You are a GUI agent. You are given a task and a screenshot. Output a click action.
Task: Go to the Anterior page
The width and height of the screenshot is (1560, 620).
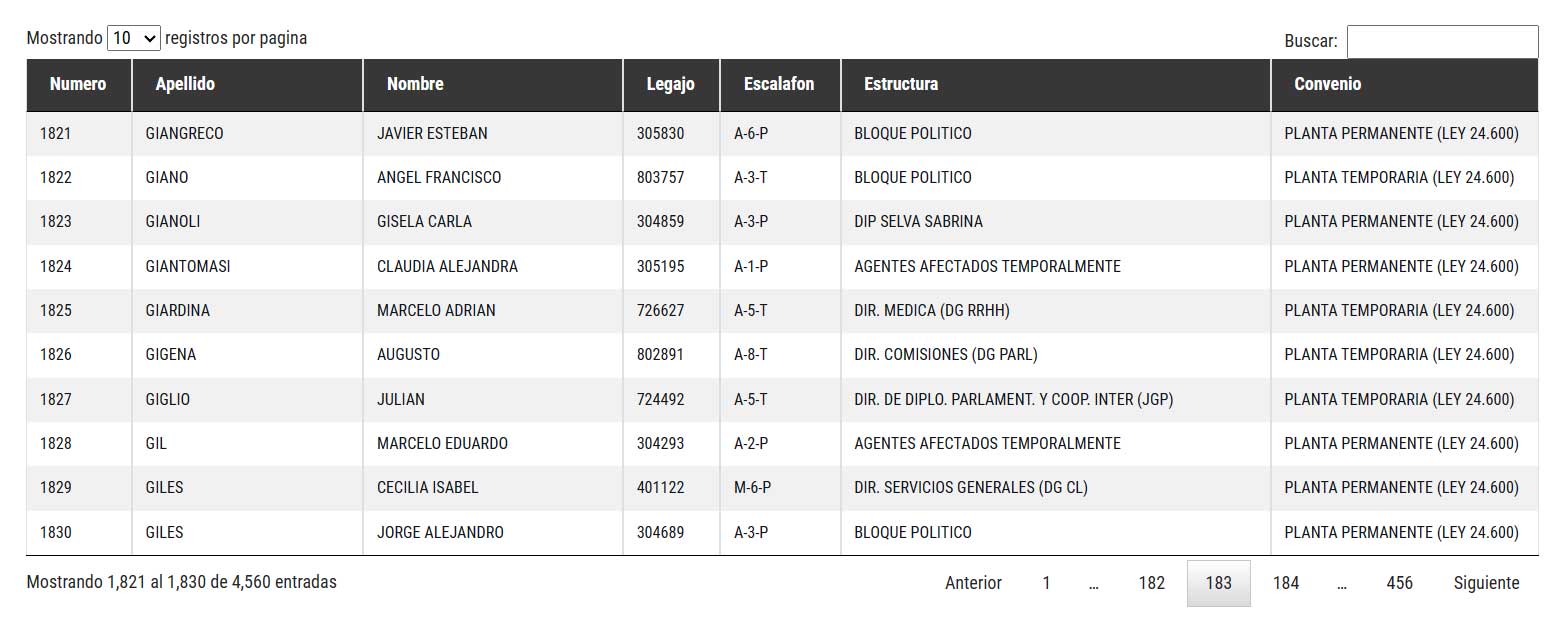[x=973, y=583]
